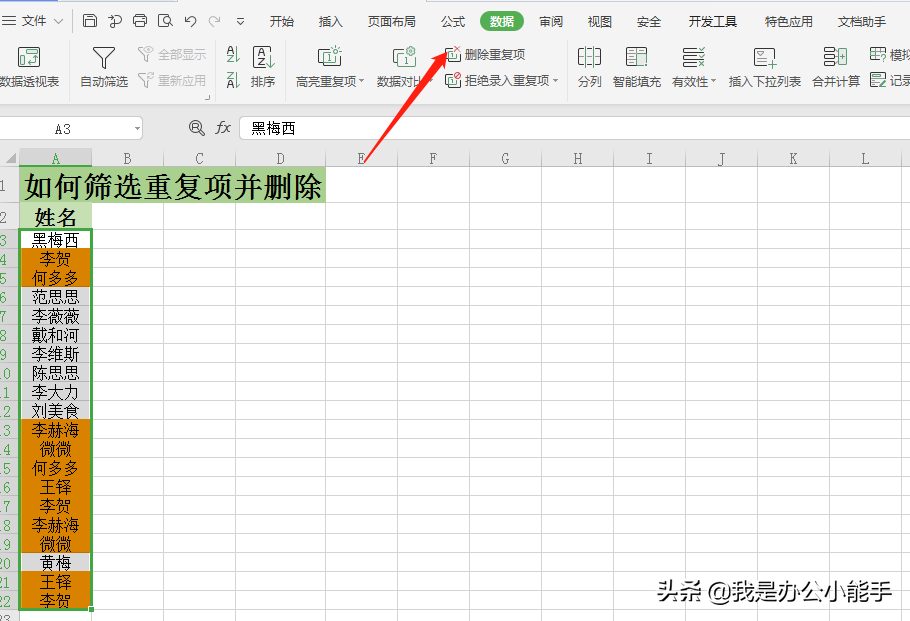Open the quick access toolbar customize arrow
Image resolution: width=910 pixels, height=621 pixels.
[x=240, y=22]
